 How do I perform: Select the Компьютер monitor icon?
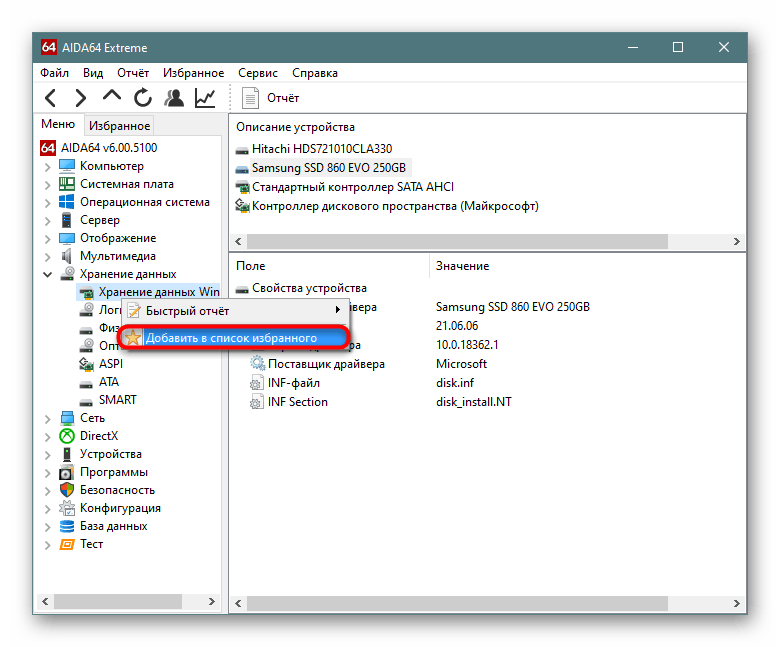[x=67, y=166]
